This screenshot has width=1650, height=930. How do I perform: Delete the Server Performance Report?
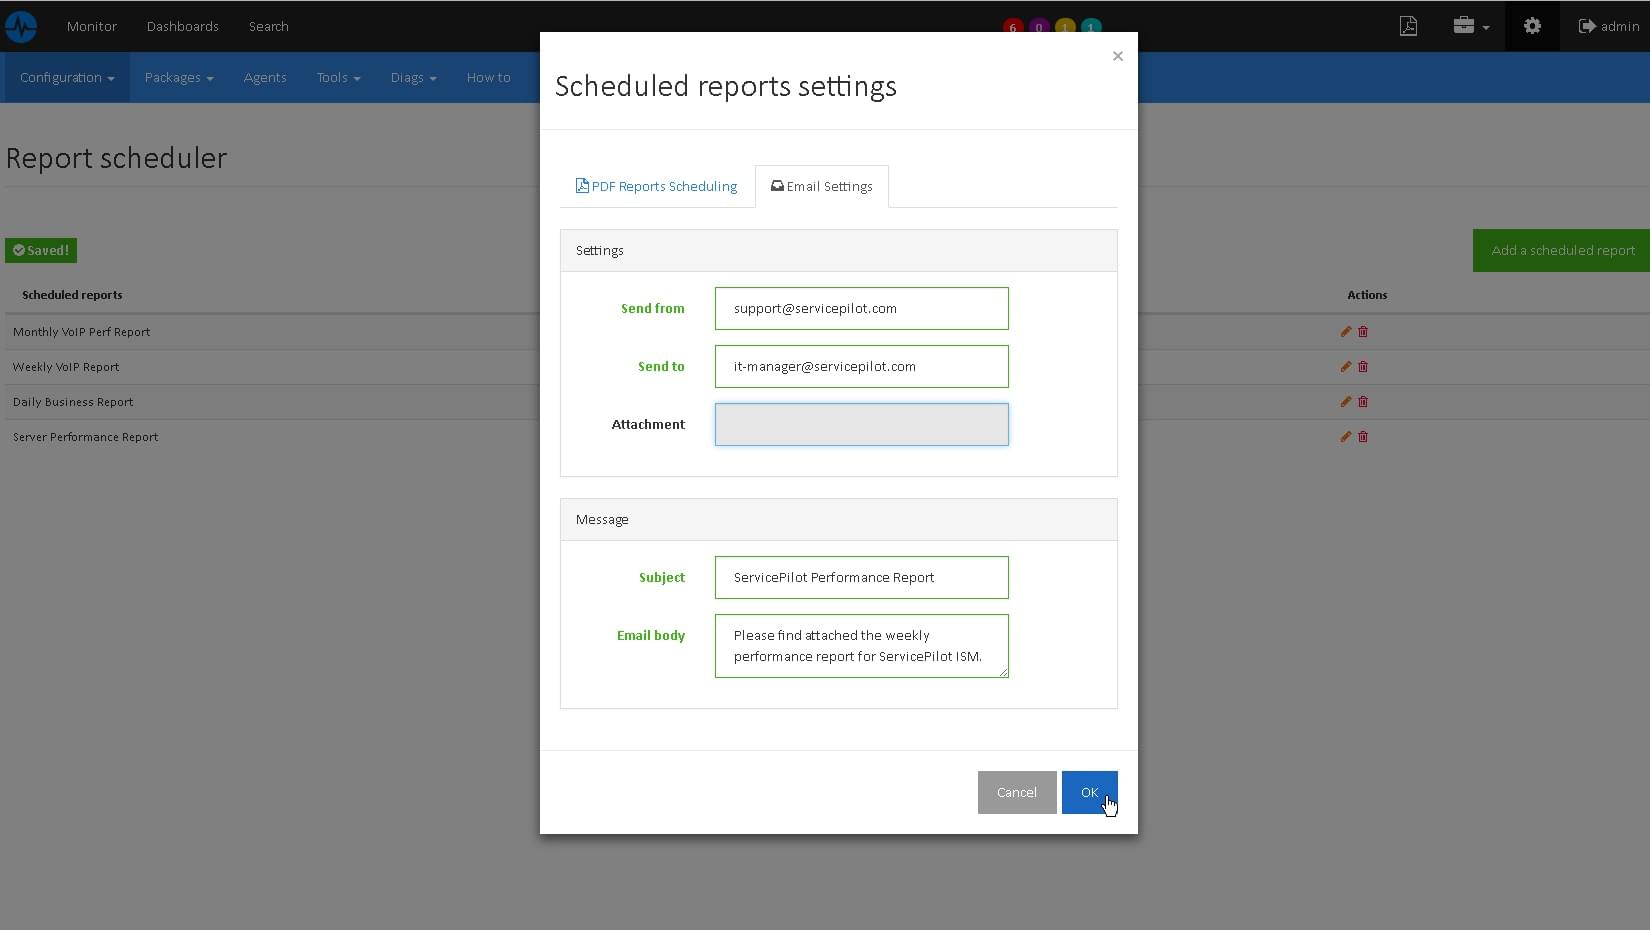coord(1363,436)
